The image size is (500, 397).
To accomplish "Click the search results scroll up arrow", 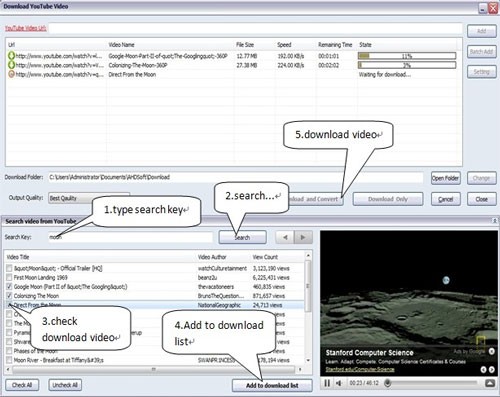I will coord(308,256).
